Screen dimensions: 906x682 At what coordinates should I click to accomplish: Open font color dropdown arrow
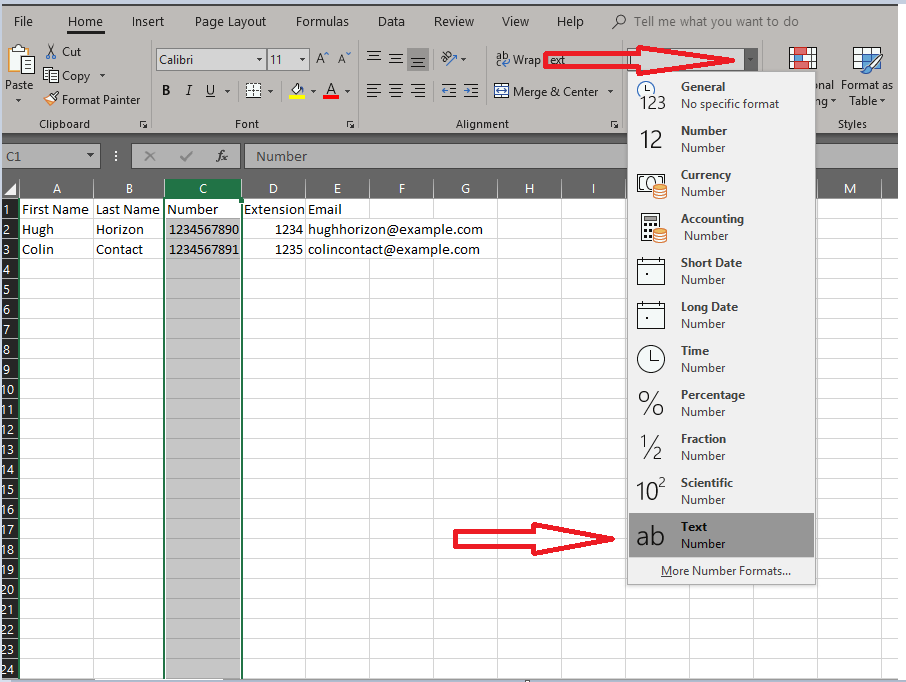tap(347, 91)
